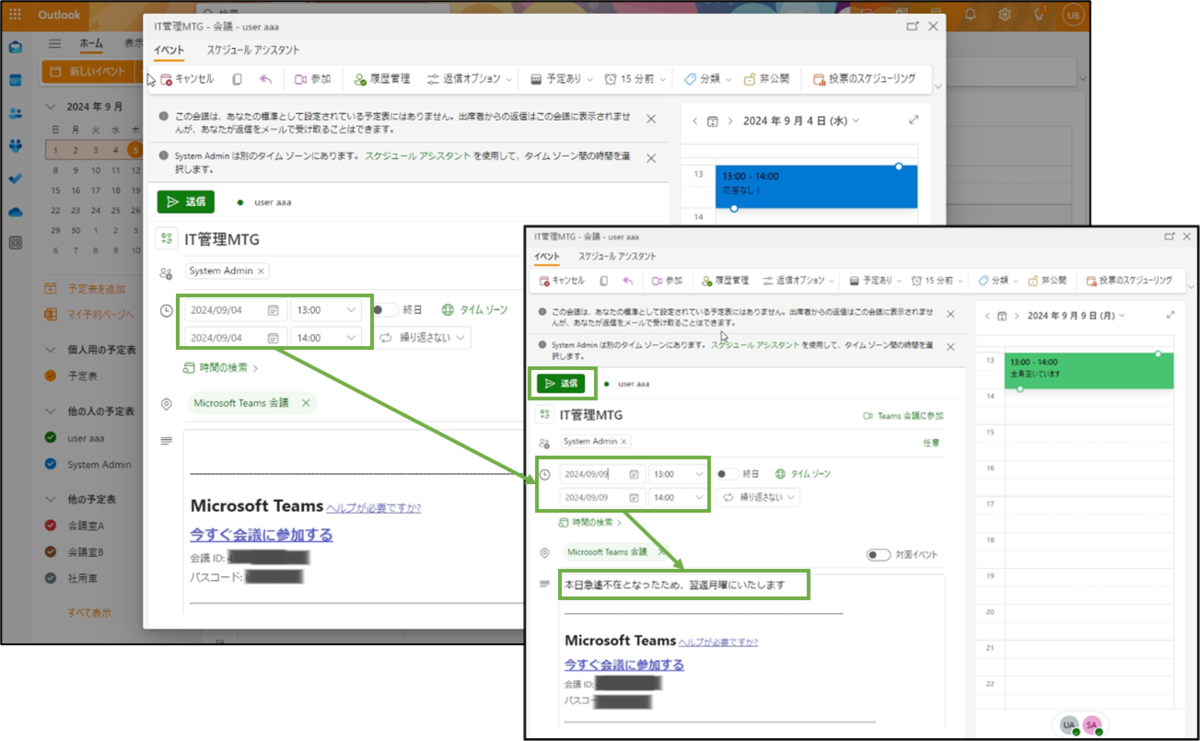This screenshot has width=1200, height=741.
Task: Toggle 終日 switch in the 9月9日 window
Action: (728, 474)
